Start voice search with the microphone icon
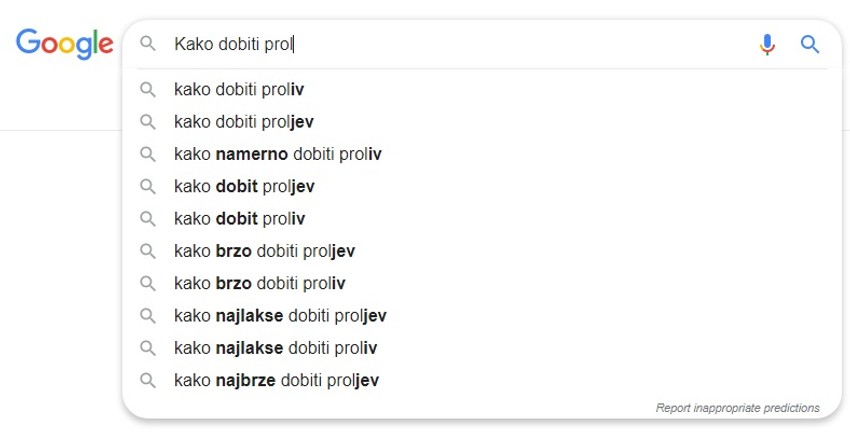The width and height of the screenshot is (850, 432). [767, 44]
